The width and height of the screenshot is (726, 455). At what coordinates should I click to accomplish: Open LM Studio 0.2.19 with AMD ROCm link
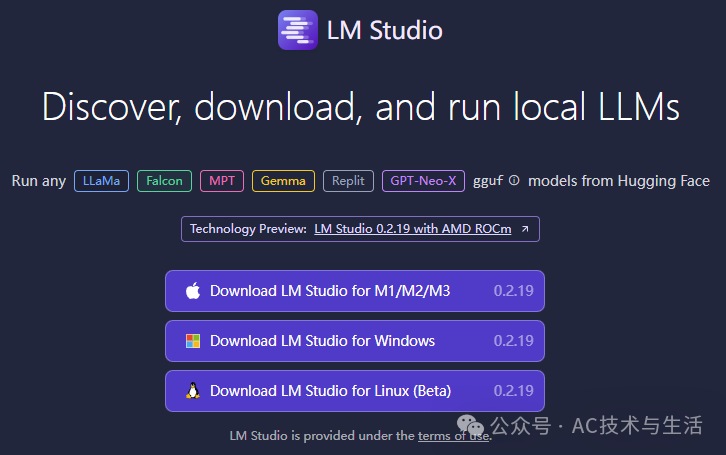pos(413,229)
